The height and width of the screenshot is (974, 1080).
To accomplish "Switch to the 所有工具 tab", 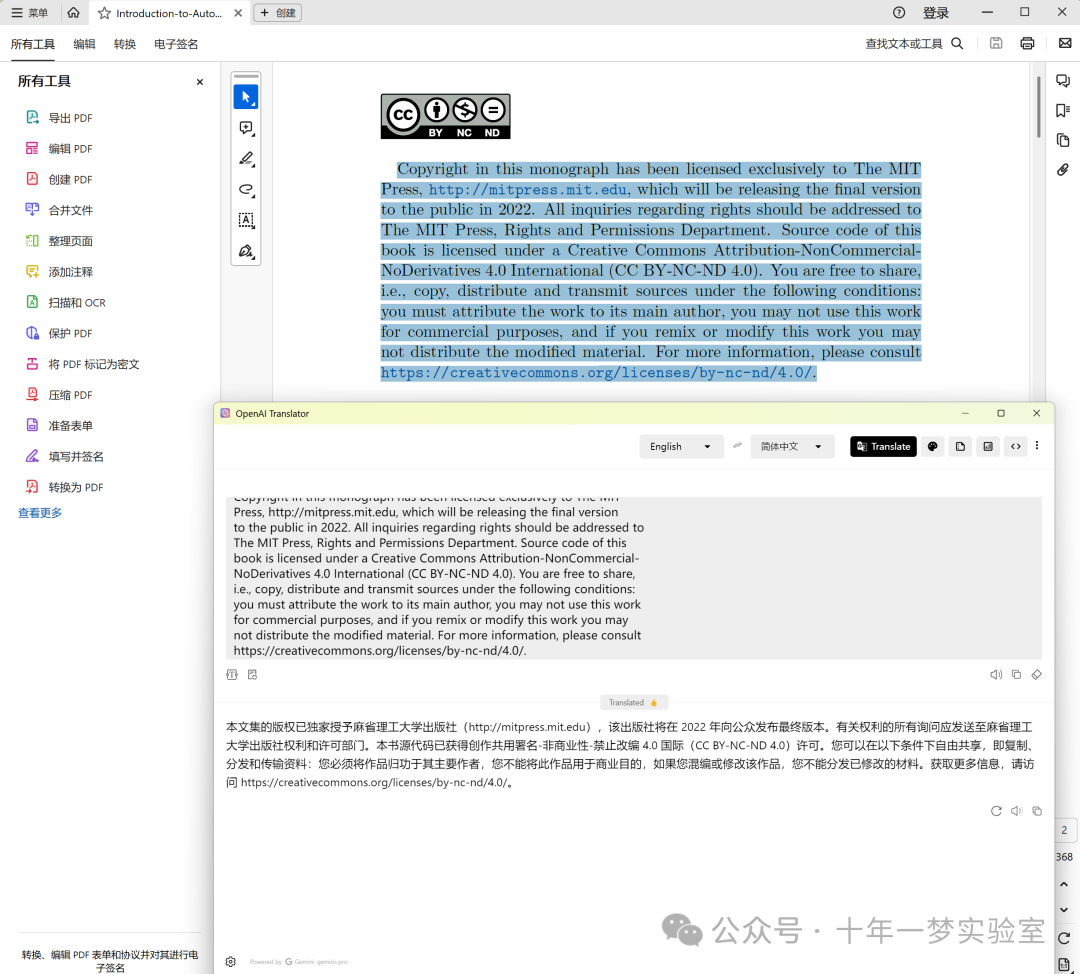I will pos(32,44).
